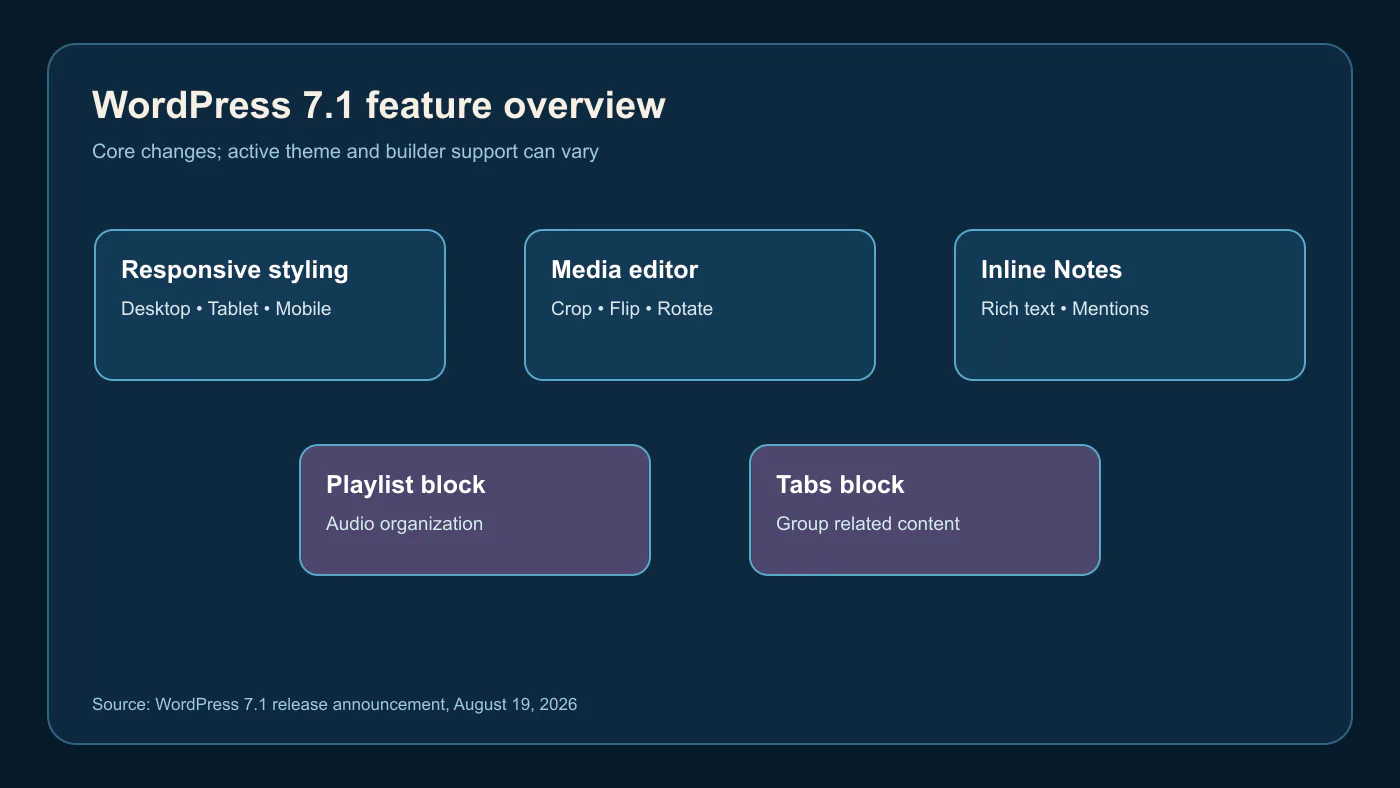This screenshot has width=1400, height=788.
Task: Click the source line dated August 19, 2026
Action: click(335, 704)
